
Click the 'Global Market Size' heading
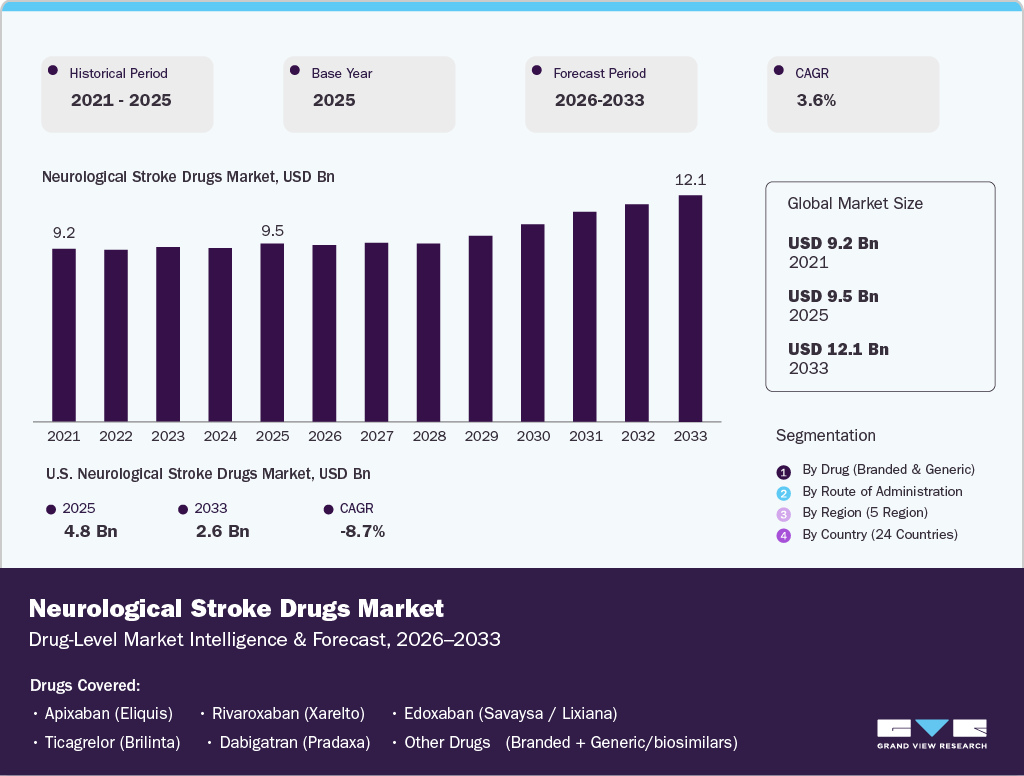pyautogui.click(x=855, y=203)
